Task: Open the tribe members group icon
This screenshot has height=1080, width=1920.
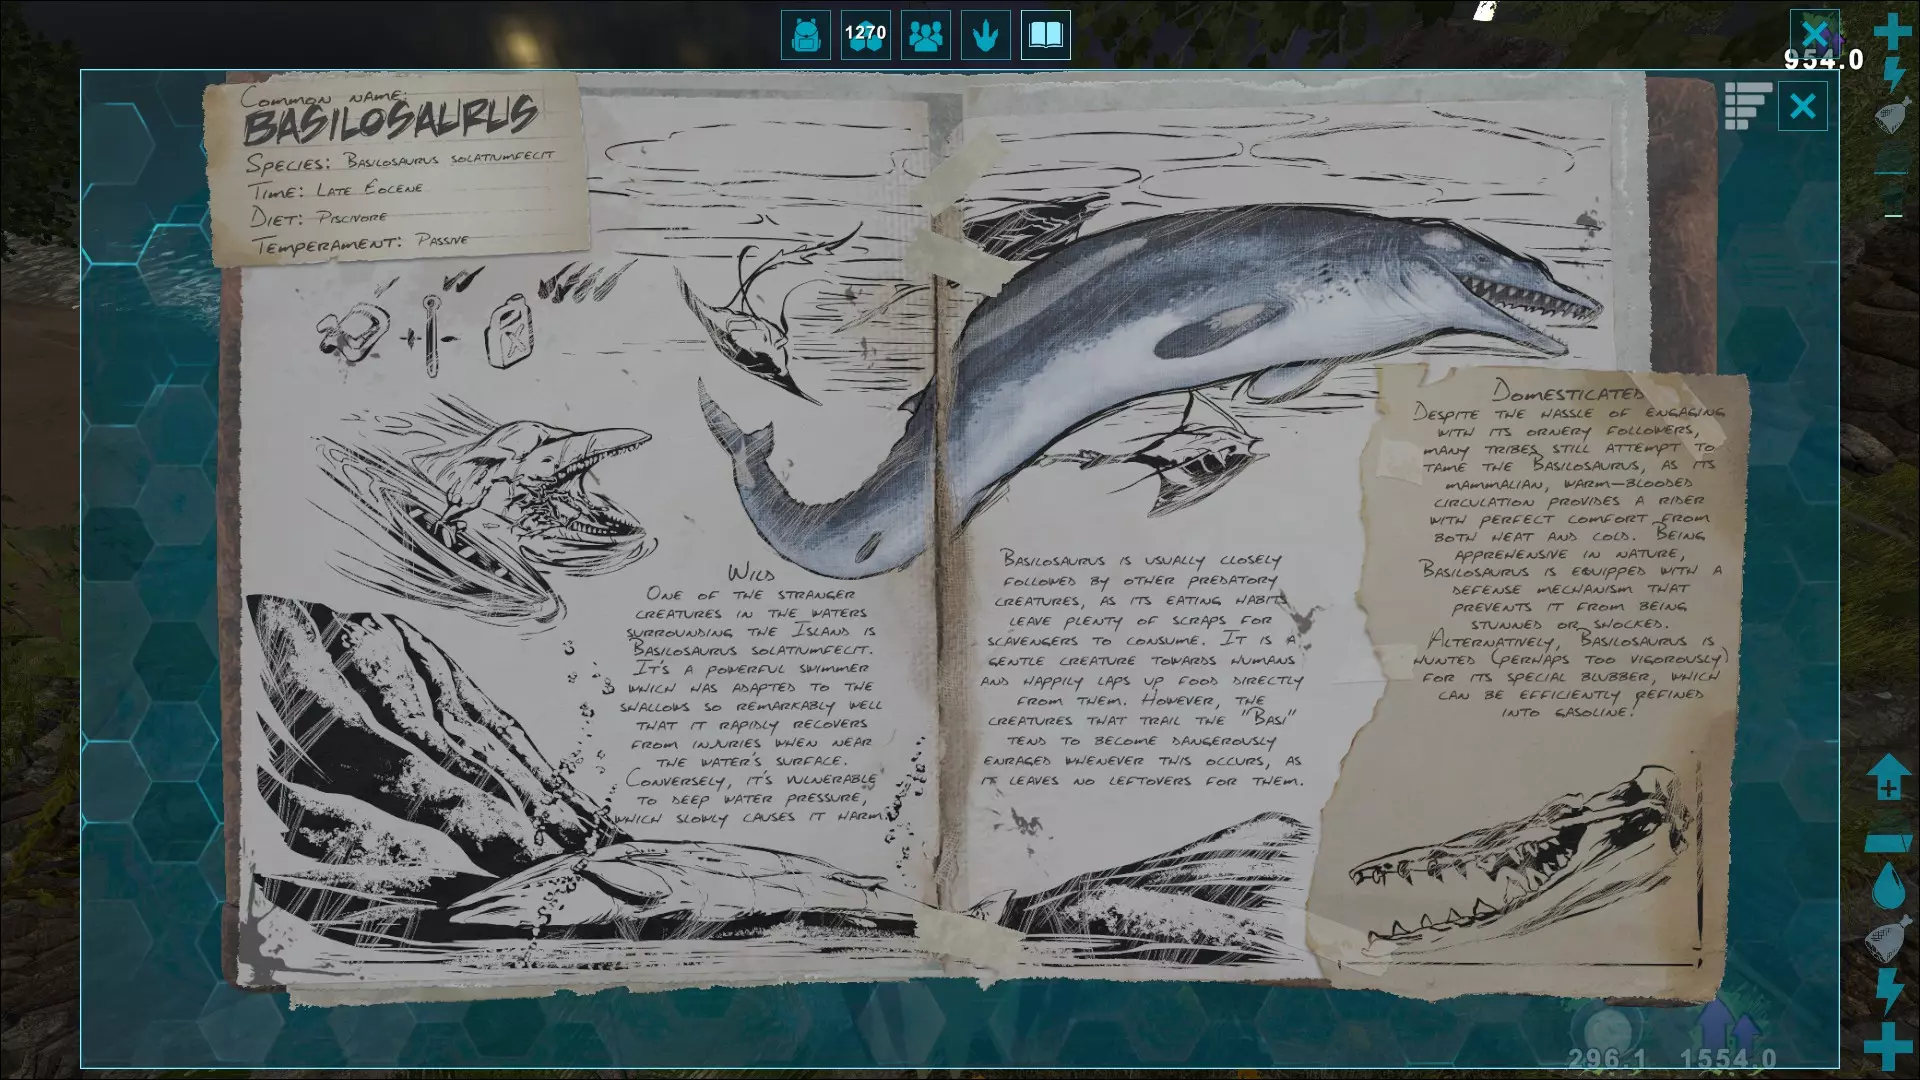Action: [x=926, y=36]
